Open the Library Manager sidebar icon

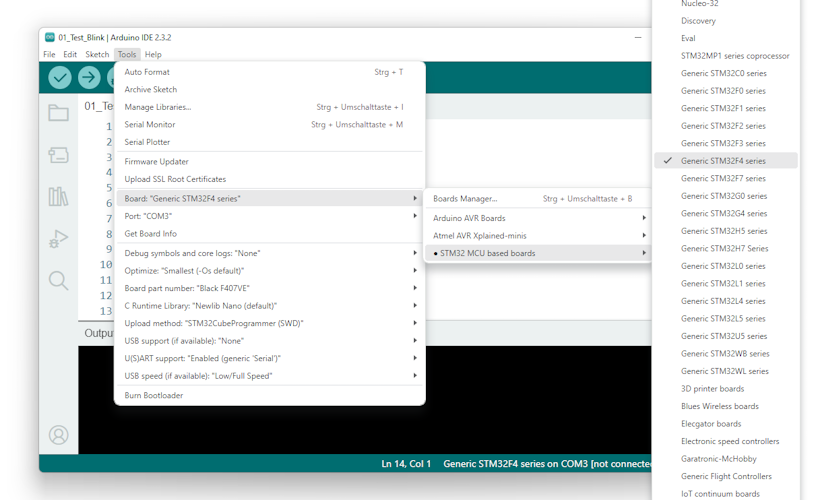click(58, 196)
